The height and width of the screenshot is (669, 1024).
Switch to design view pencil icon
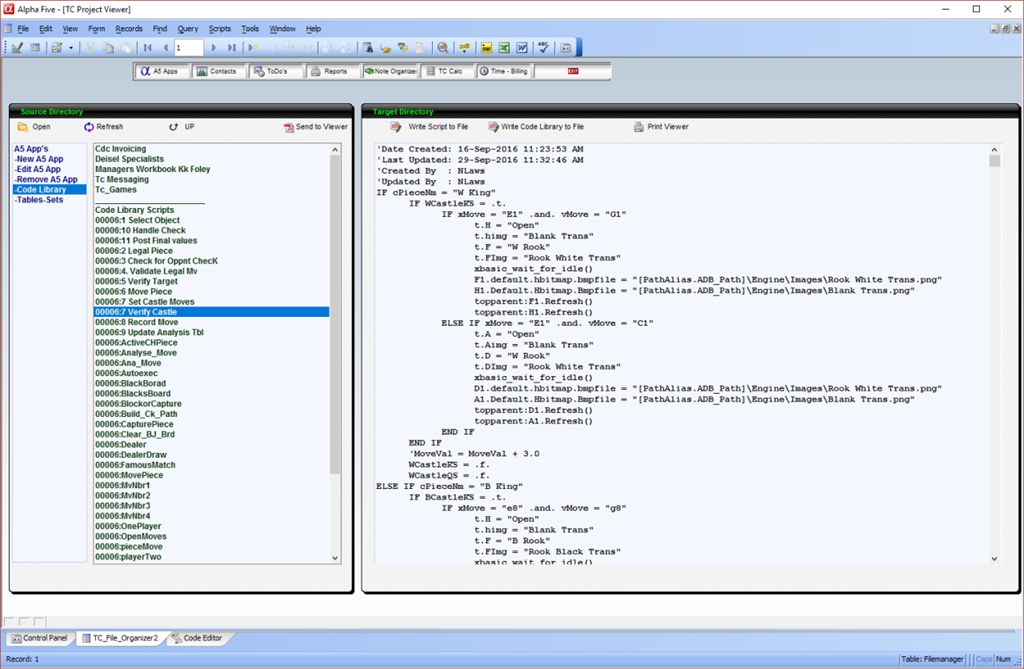[x=17, y=47]
